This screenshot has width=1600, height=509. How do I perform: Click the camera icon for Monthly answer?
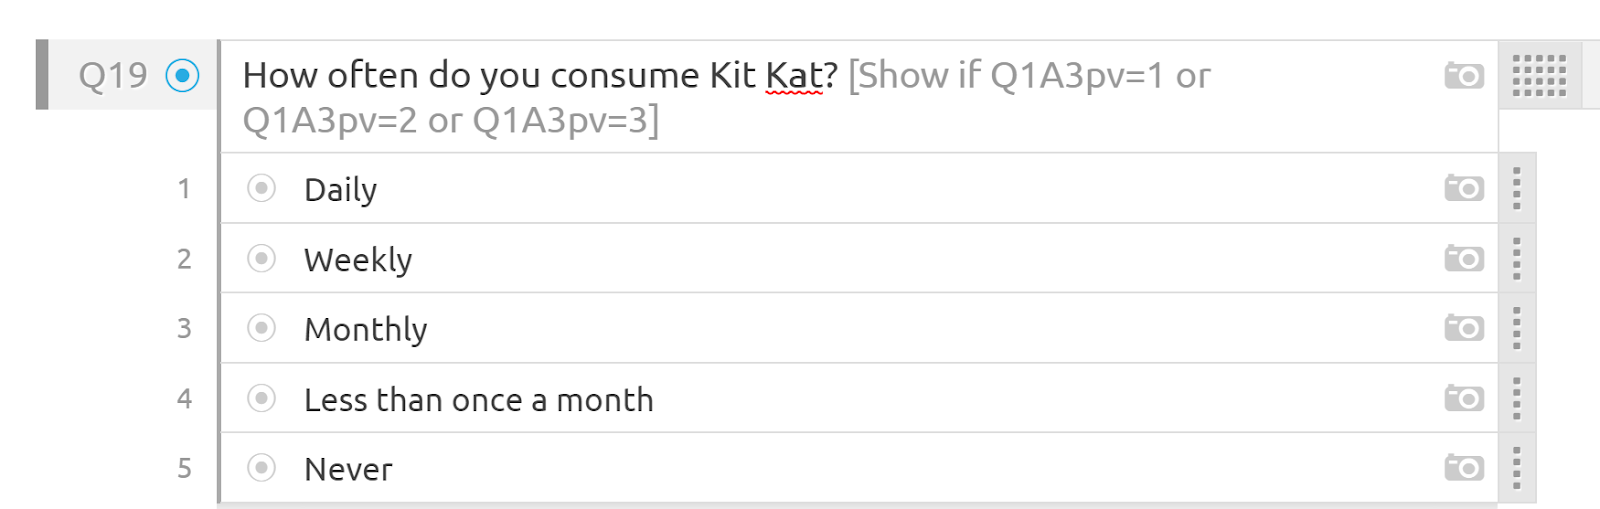click(1464, 328)
